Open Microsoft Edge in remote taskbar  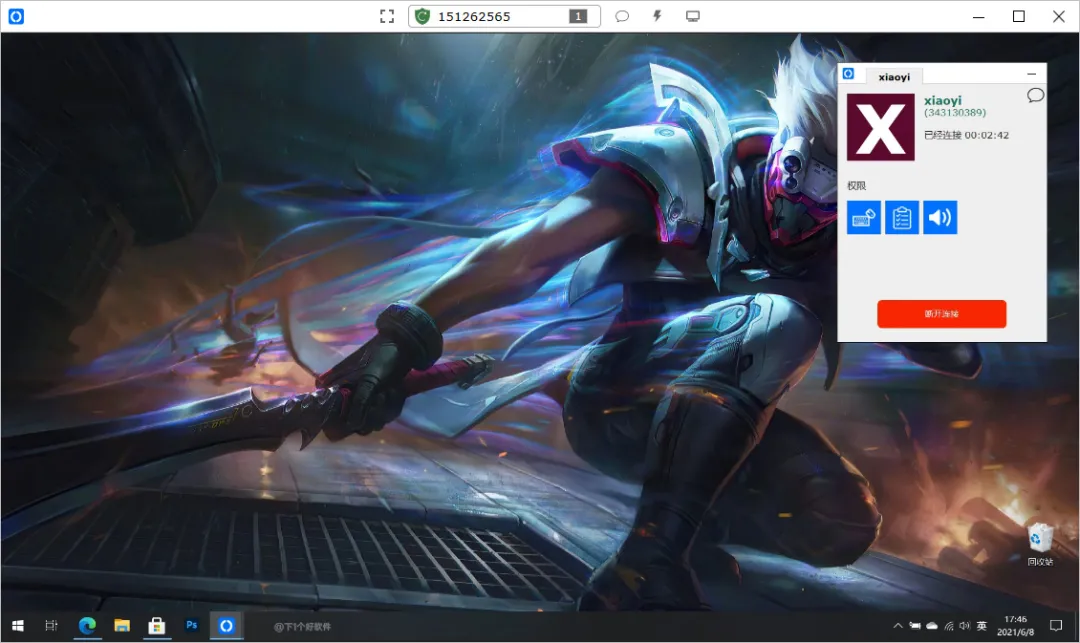87,626
